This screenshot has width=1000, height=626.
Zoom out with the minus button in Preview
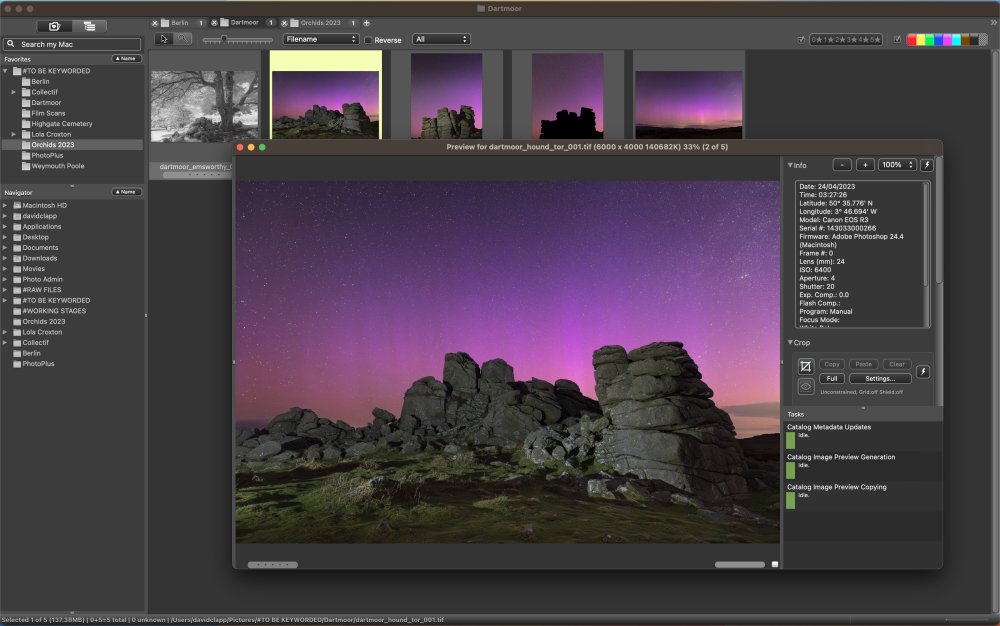(842, 165)
